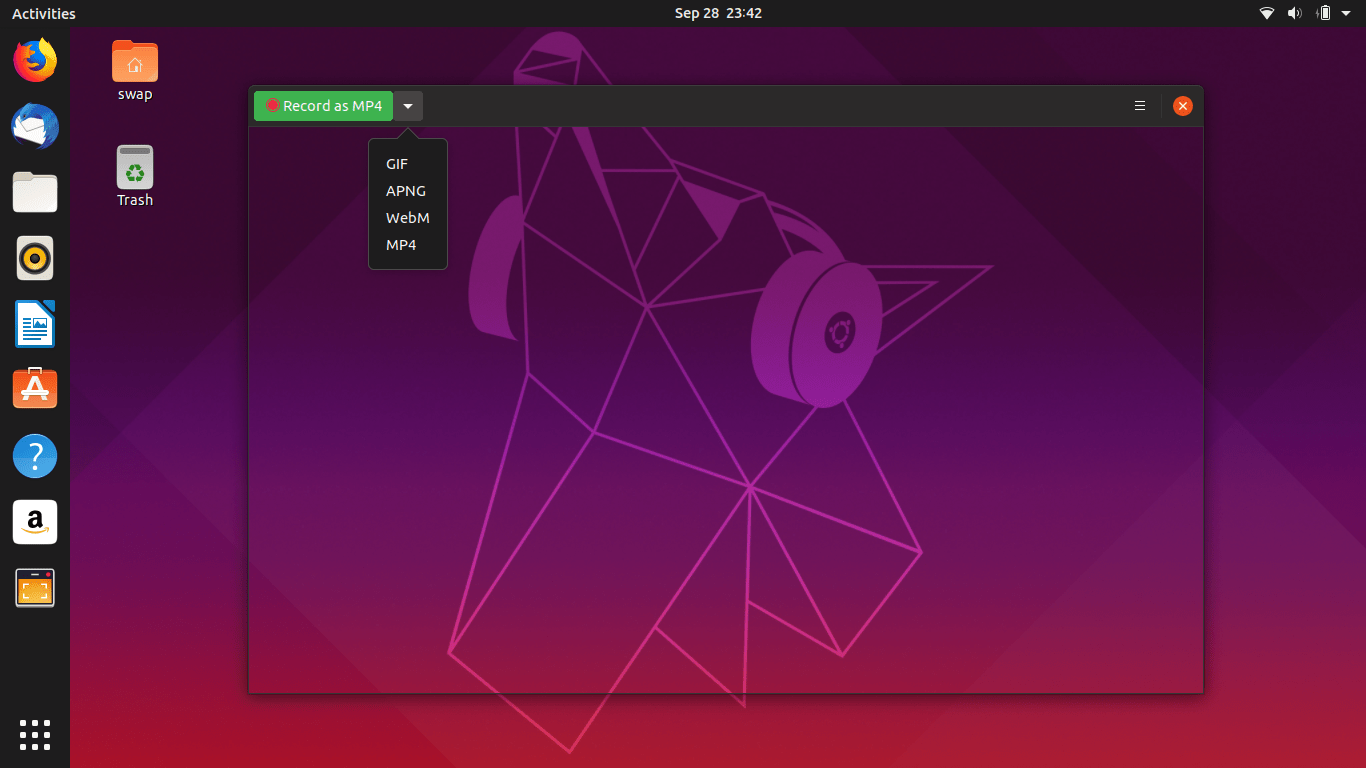Choose WebM format from the list

coord(408,218)
